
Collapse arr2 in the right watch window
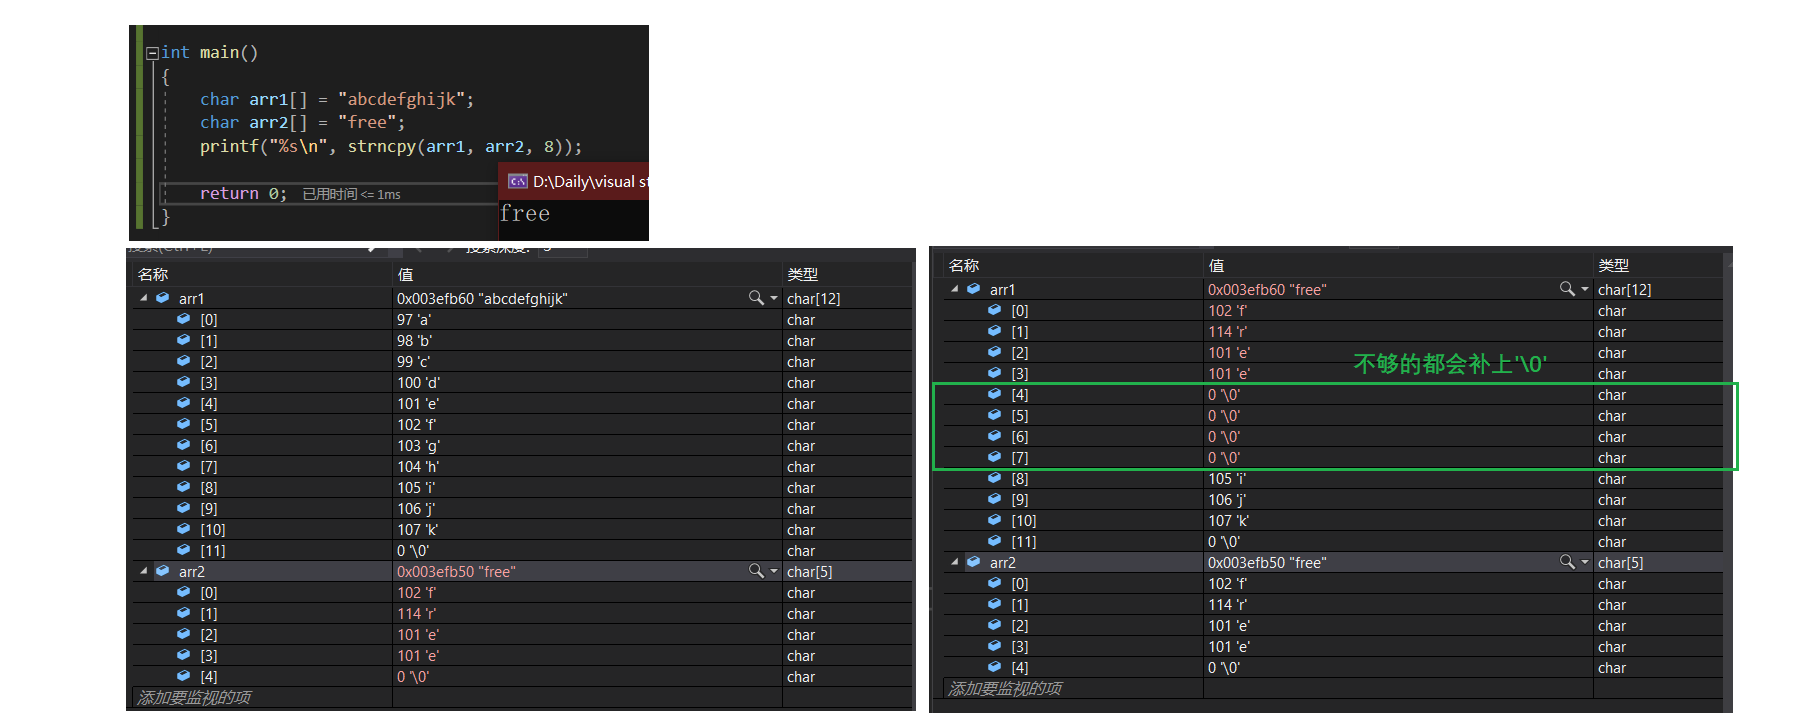pyautogui.click(x=954, y=562)
